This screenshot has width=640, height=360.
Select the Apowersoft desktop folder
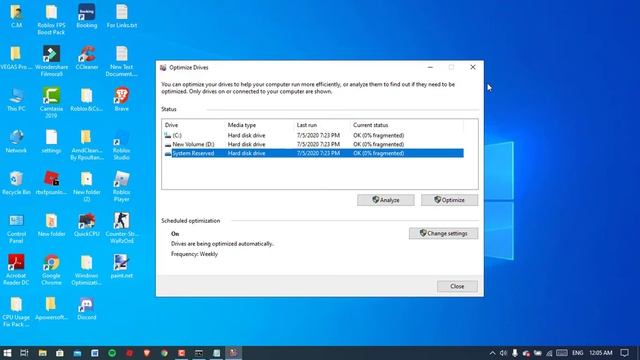51,309
